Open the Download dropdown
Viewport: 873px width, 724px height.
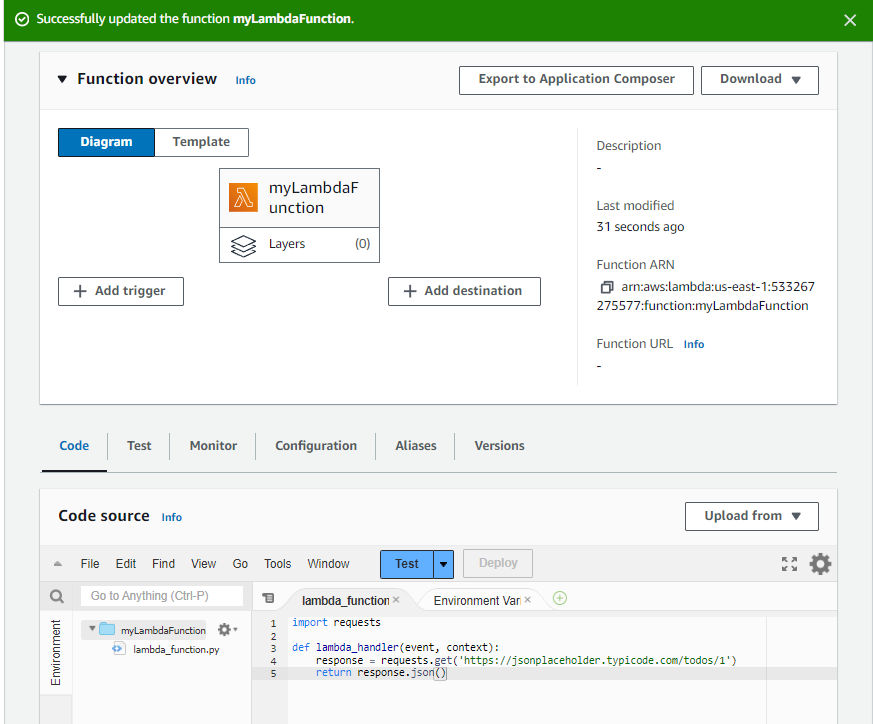point(759,80)
